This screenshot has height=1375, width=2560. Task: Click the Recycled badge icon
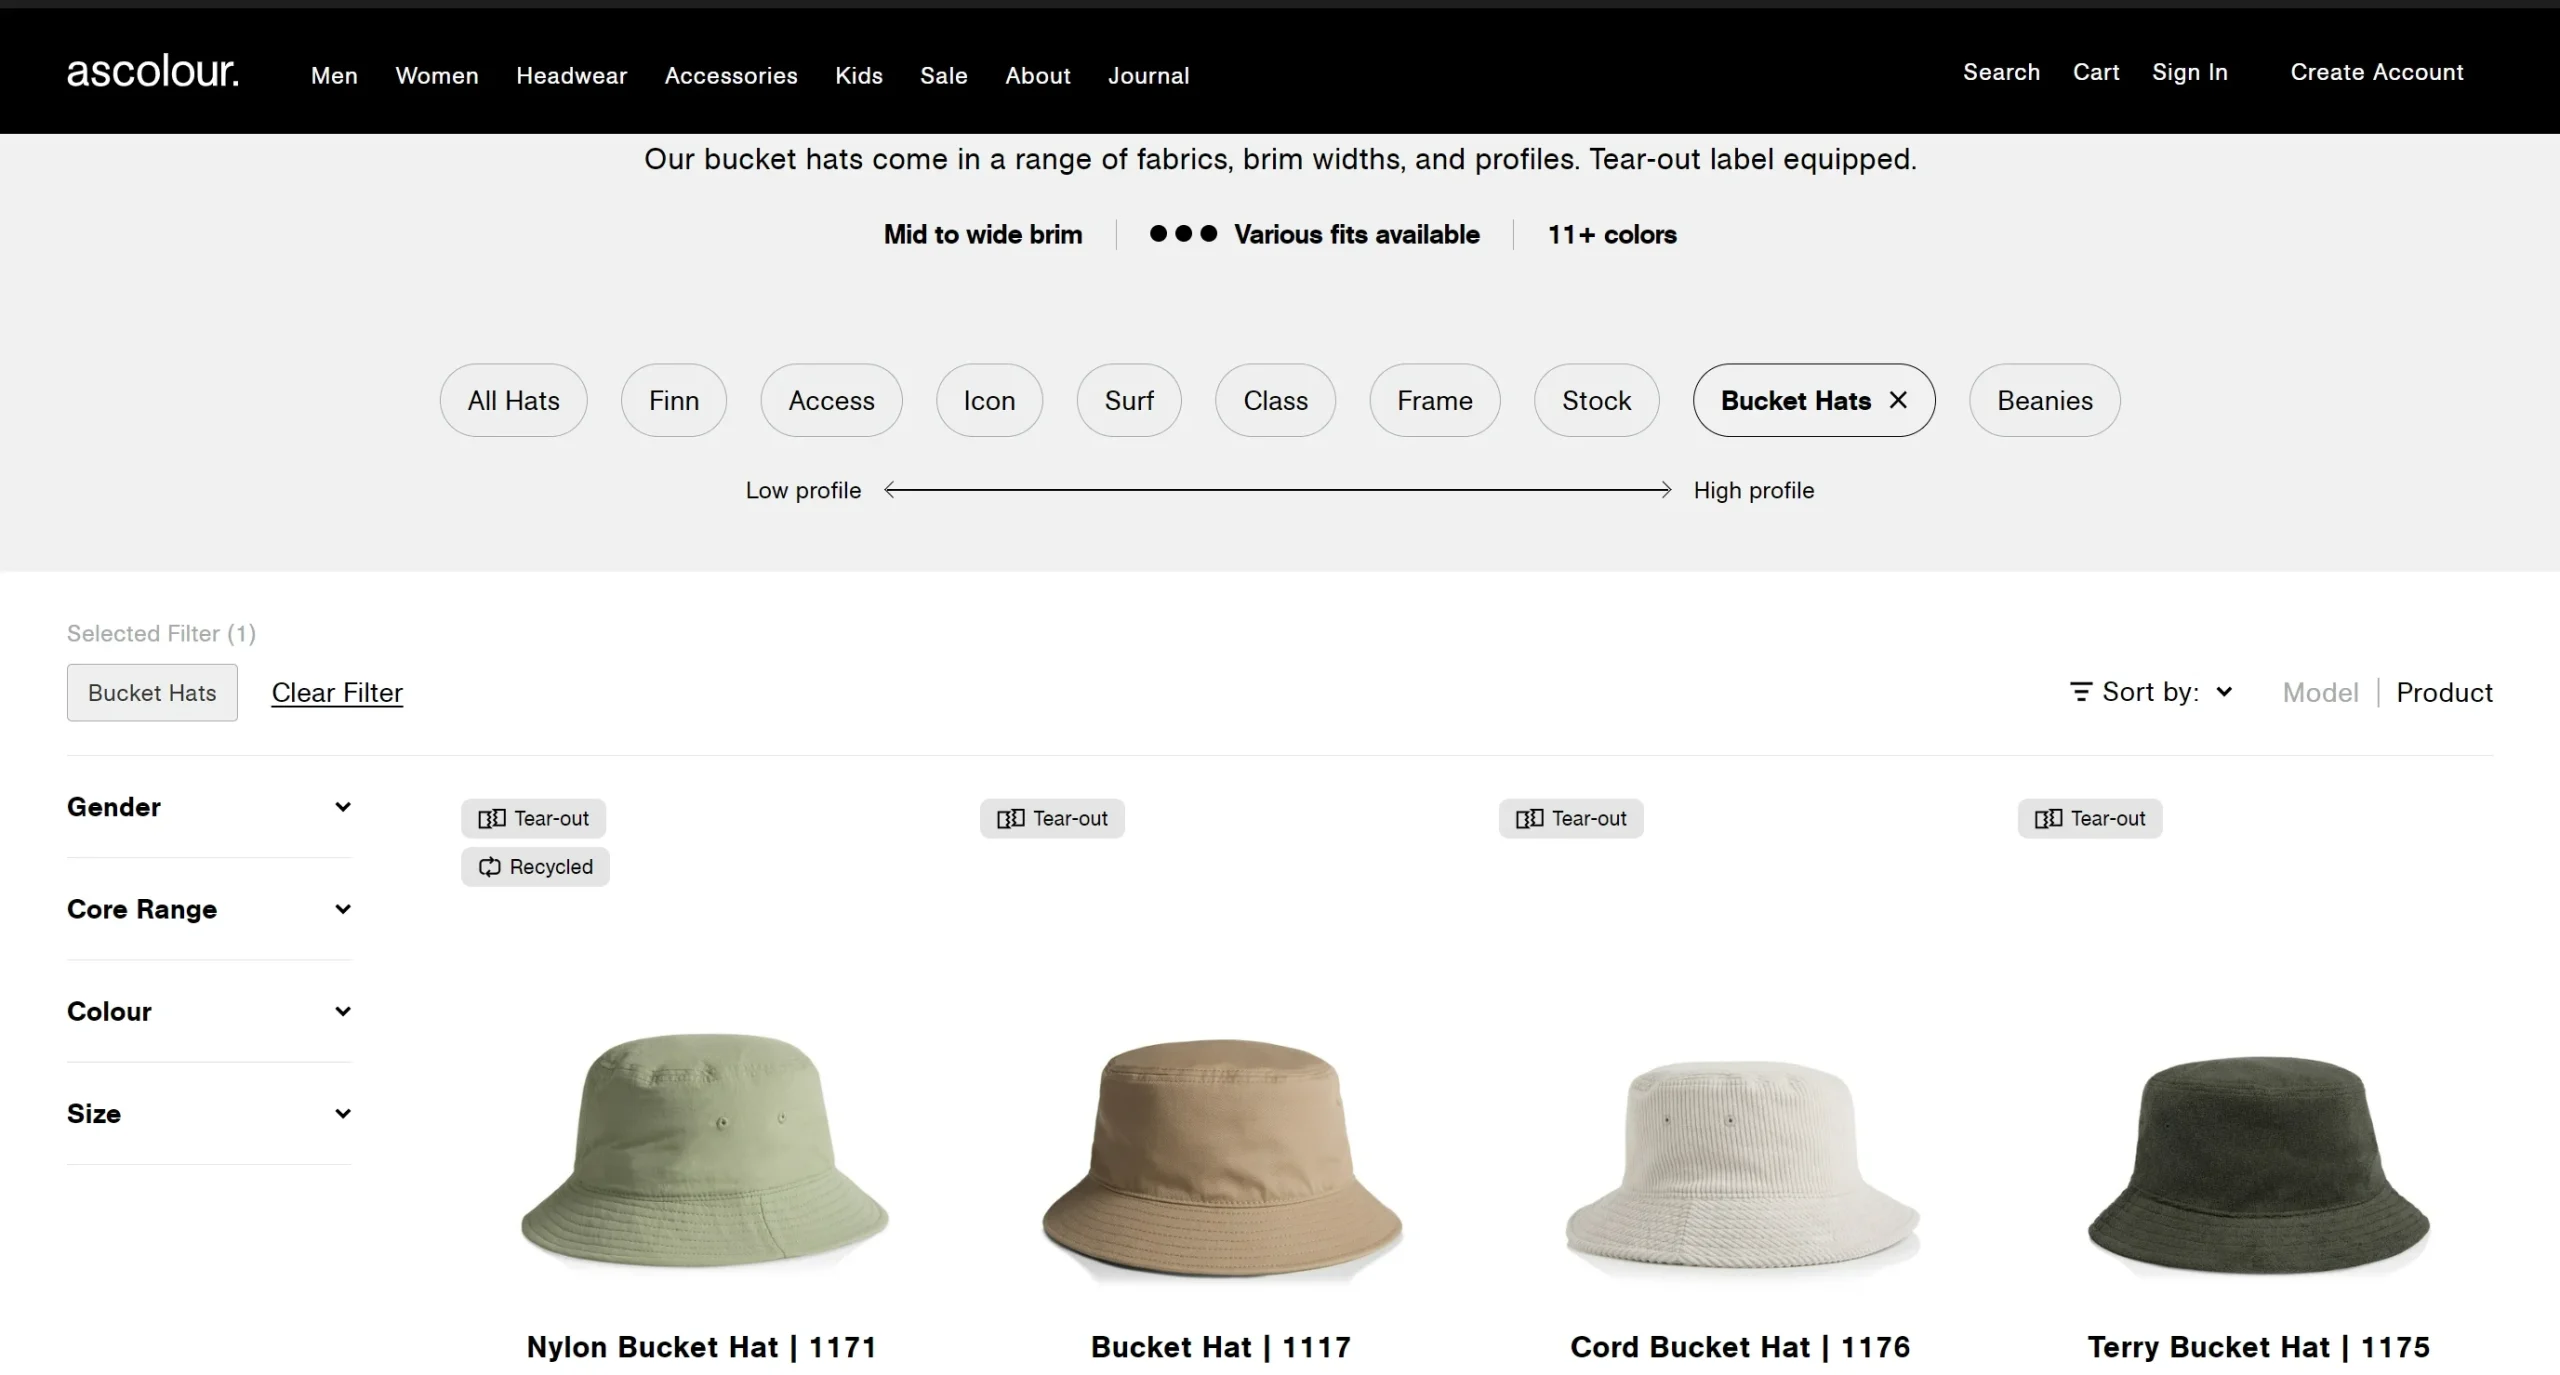[x=489, y=867]
